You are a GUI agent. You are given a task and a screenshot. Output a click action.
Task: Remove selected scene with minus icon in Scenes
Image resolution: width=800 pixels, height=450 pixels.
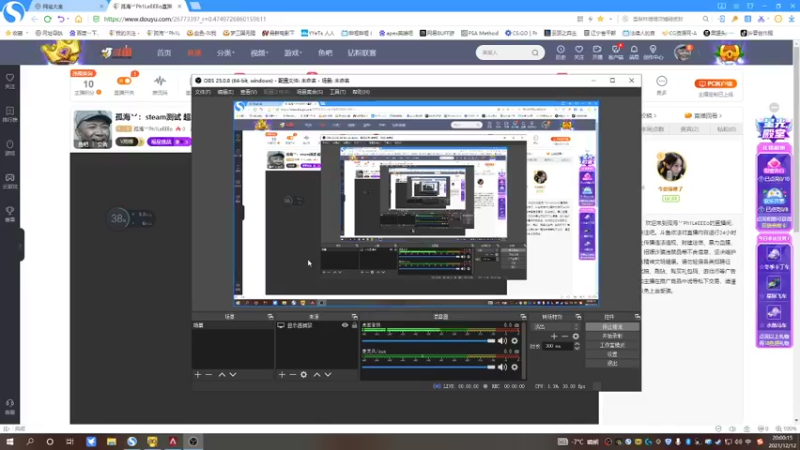209,374
